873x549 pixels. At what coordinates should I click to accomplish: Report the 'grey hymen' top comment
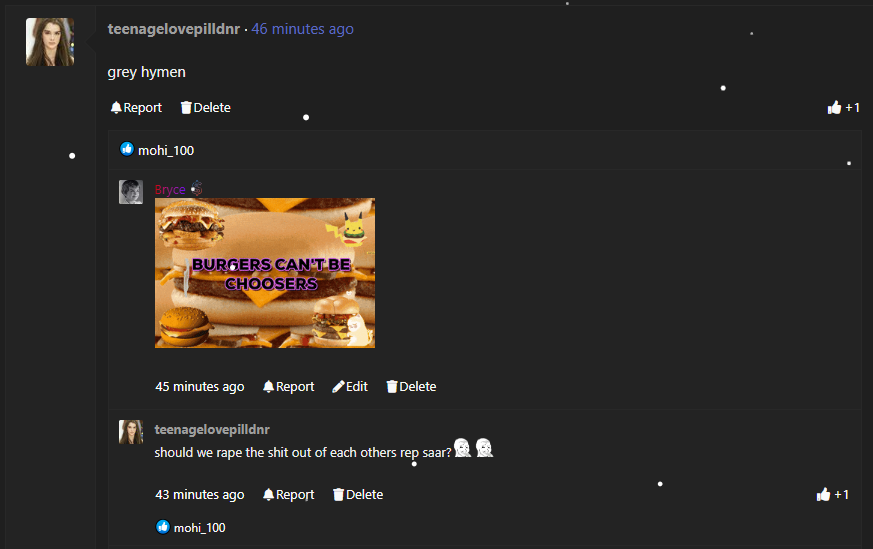pos(136,107)
